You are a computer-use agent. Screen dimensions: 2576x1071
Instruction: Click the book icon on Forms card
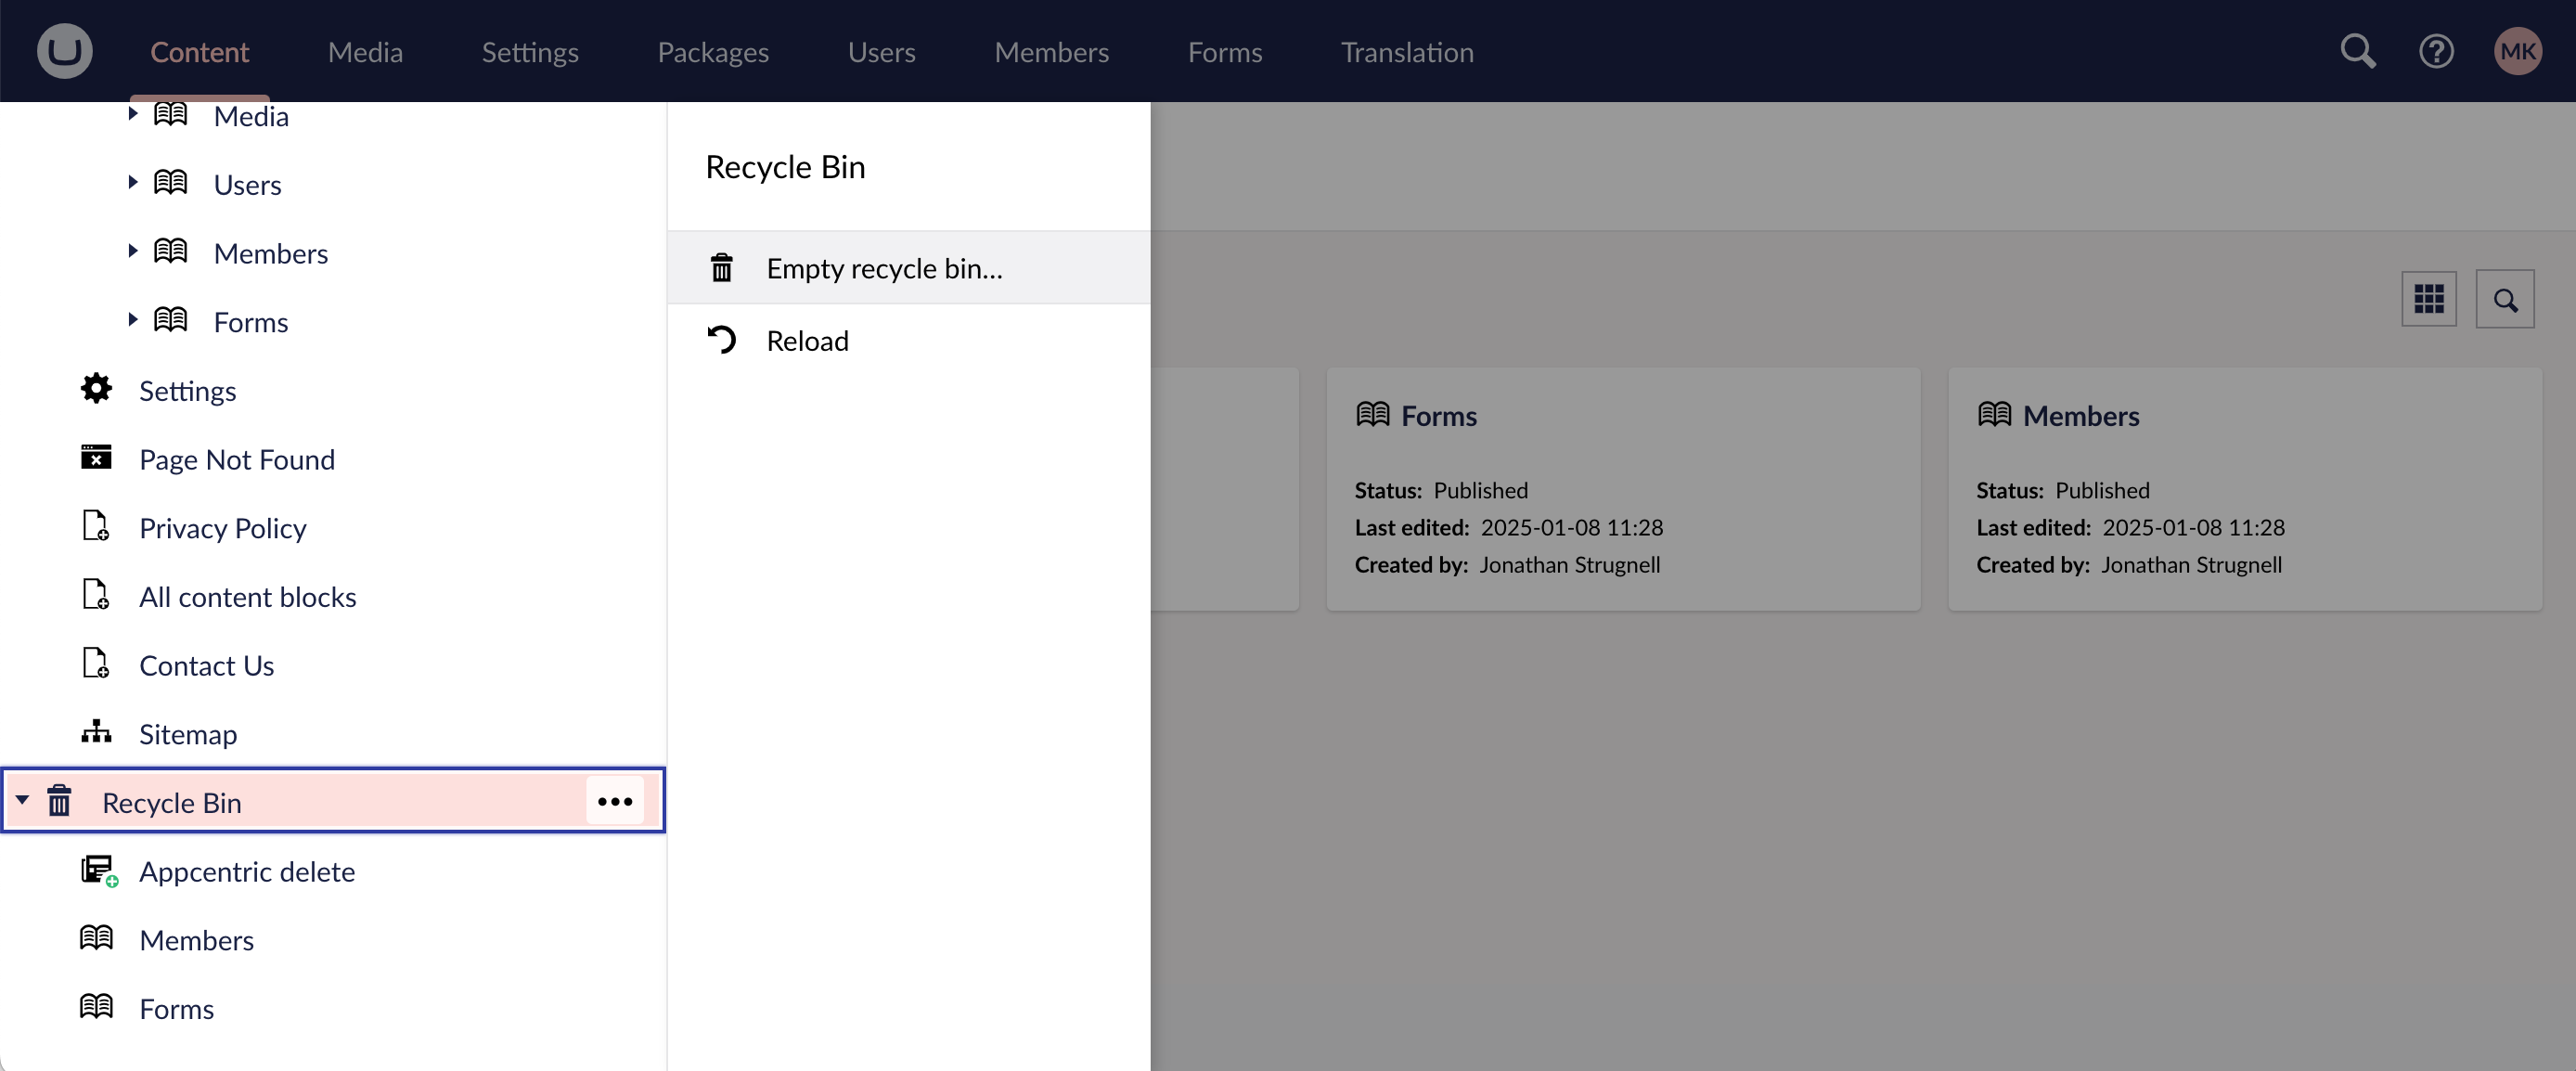click(1372, 415)
